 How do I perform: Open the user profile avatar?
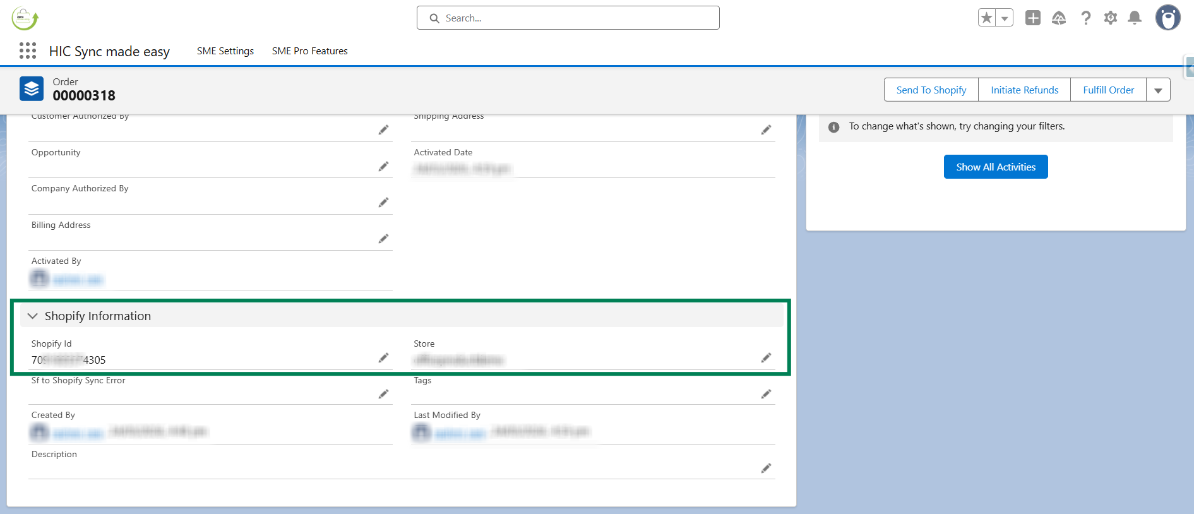pos(1168,18)
